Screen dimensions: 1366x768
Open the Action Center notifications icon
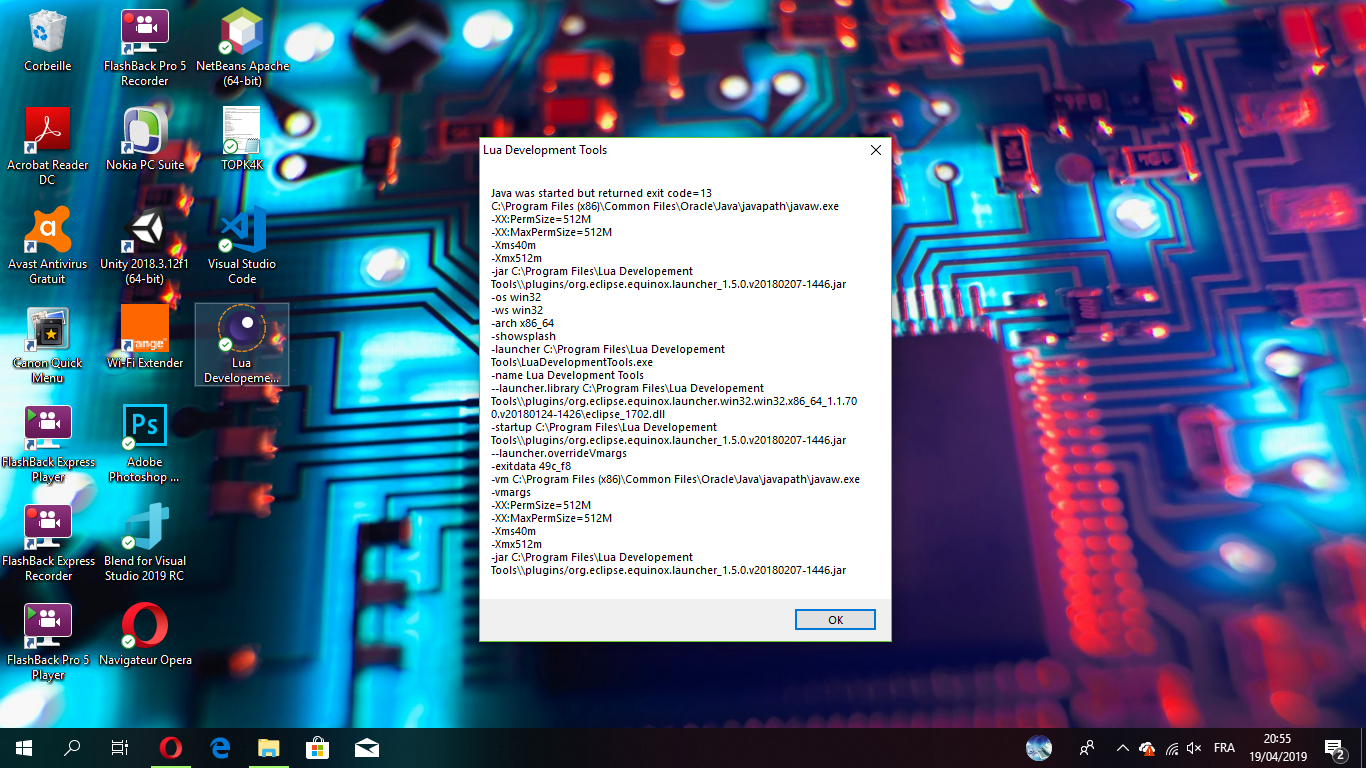coord(1336,748)
